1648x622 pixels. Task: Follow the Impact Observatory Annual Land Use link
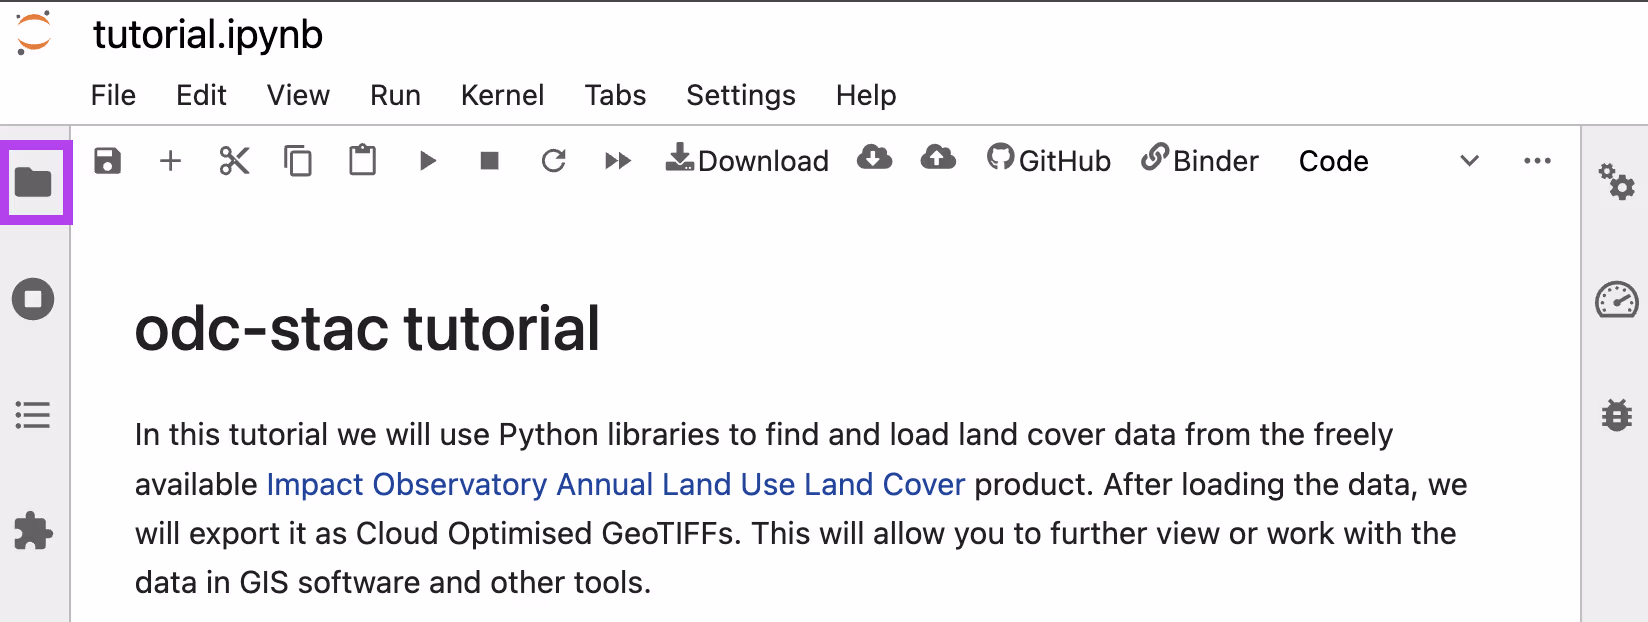click(x=615, y=484)
